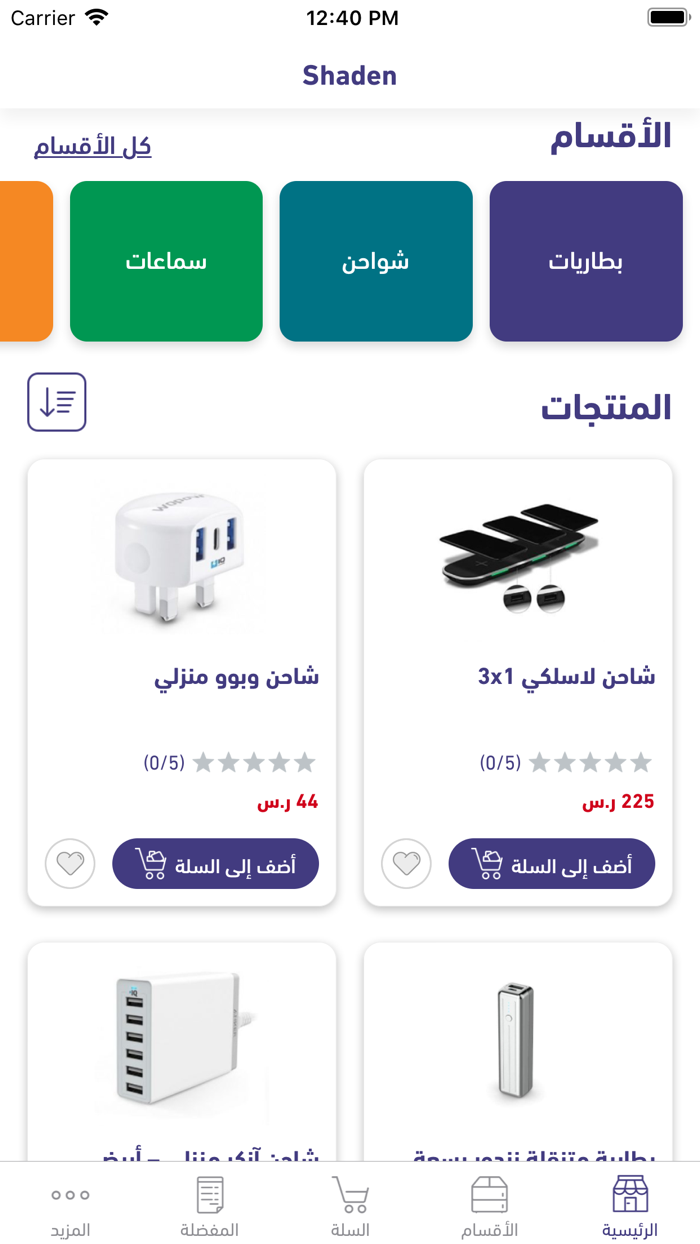Go to the المفضلة favorites tab
Screen dimensions: 700x1244
(x=210, y=1206)
